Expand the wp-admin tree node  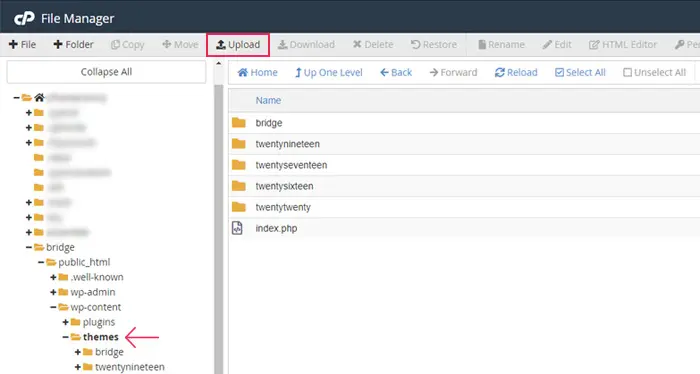pos(53,292)
